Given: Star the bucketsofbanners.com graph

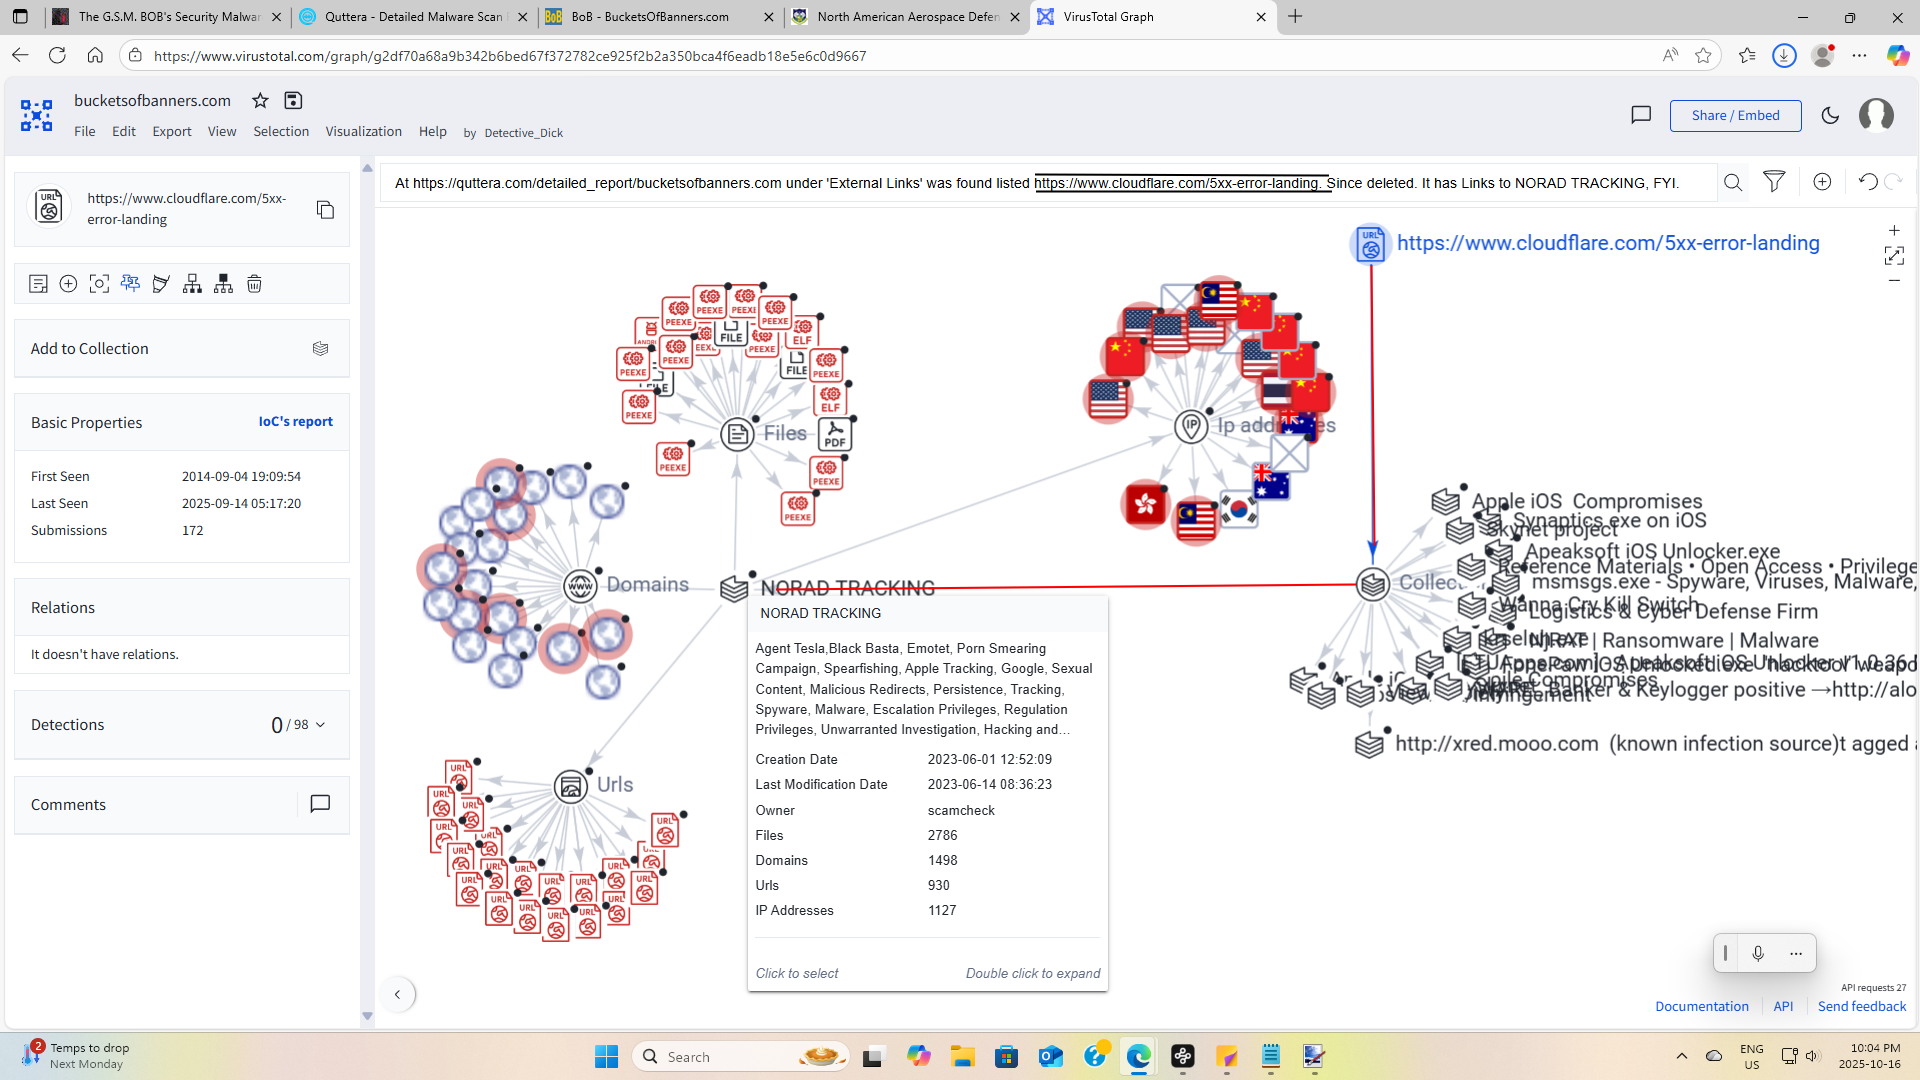Looking at the screenshot, I should tap(260, 100).
